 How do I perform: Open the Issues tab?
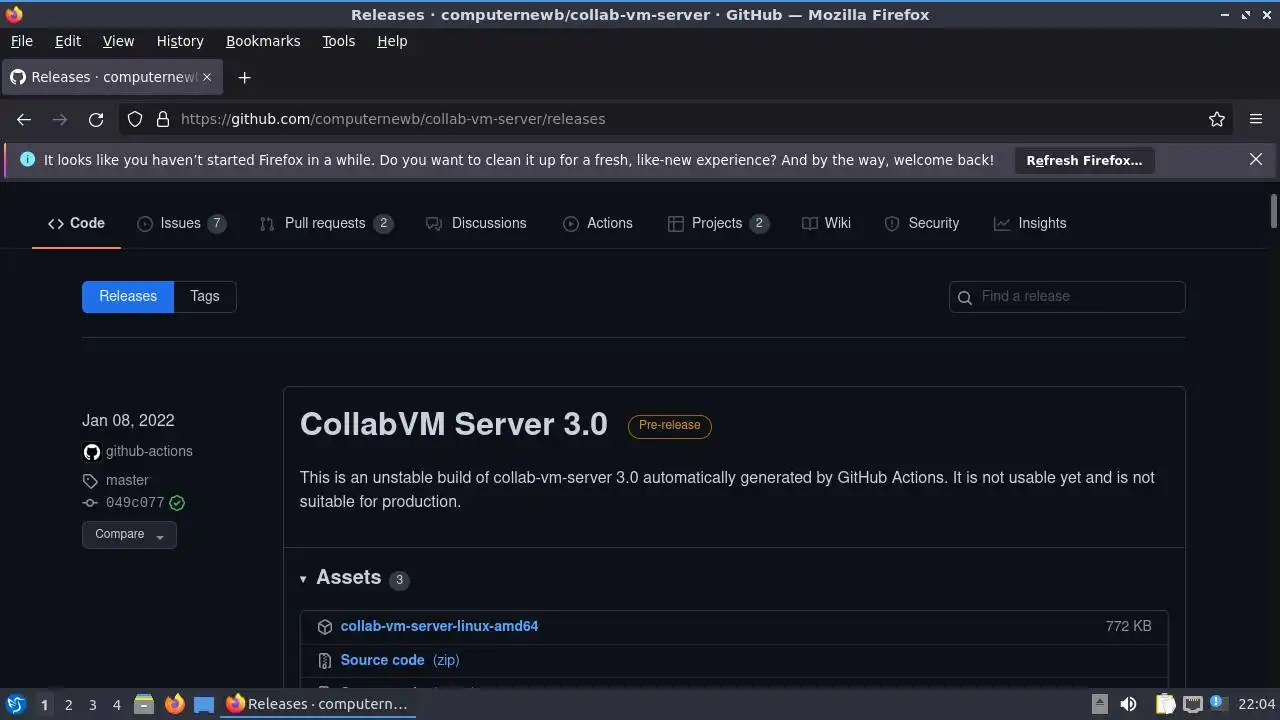coord(181,223)
